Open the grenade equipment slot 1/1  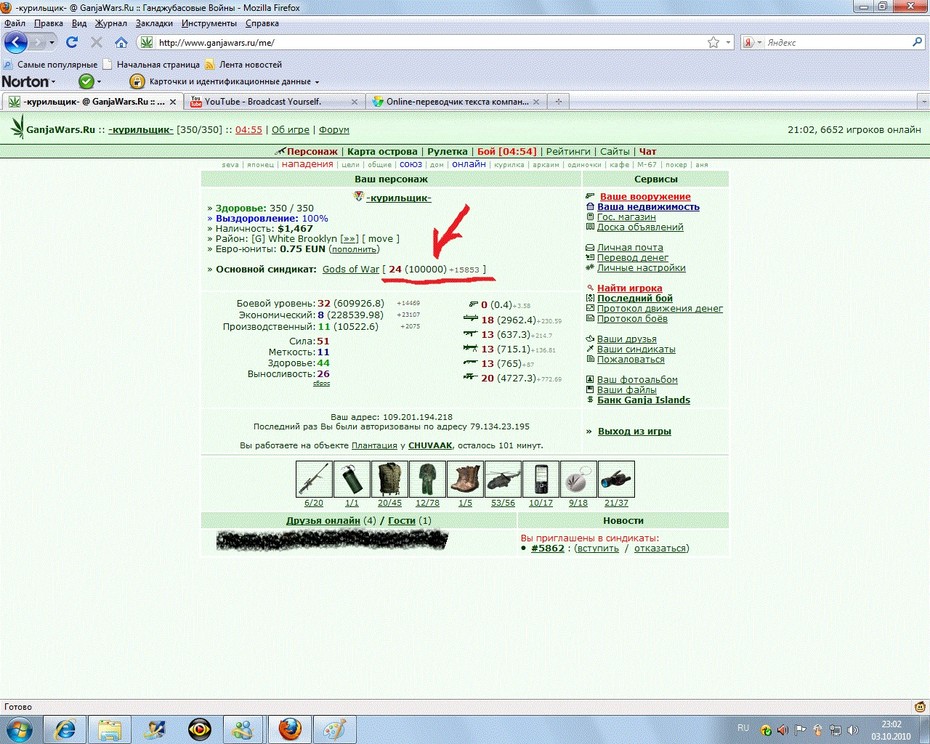352,479
